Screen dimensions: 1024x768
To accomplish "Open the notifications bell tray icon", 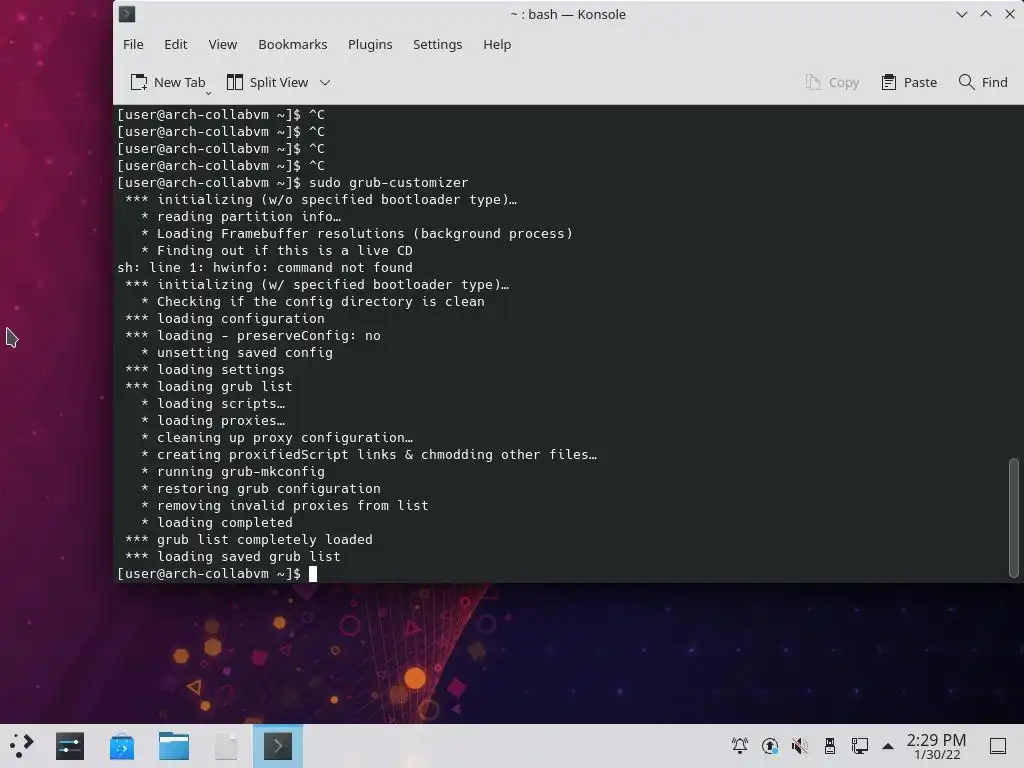I will tap(739, 745).
